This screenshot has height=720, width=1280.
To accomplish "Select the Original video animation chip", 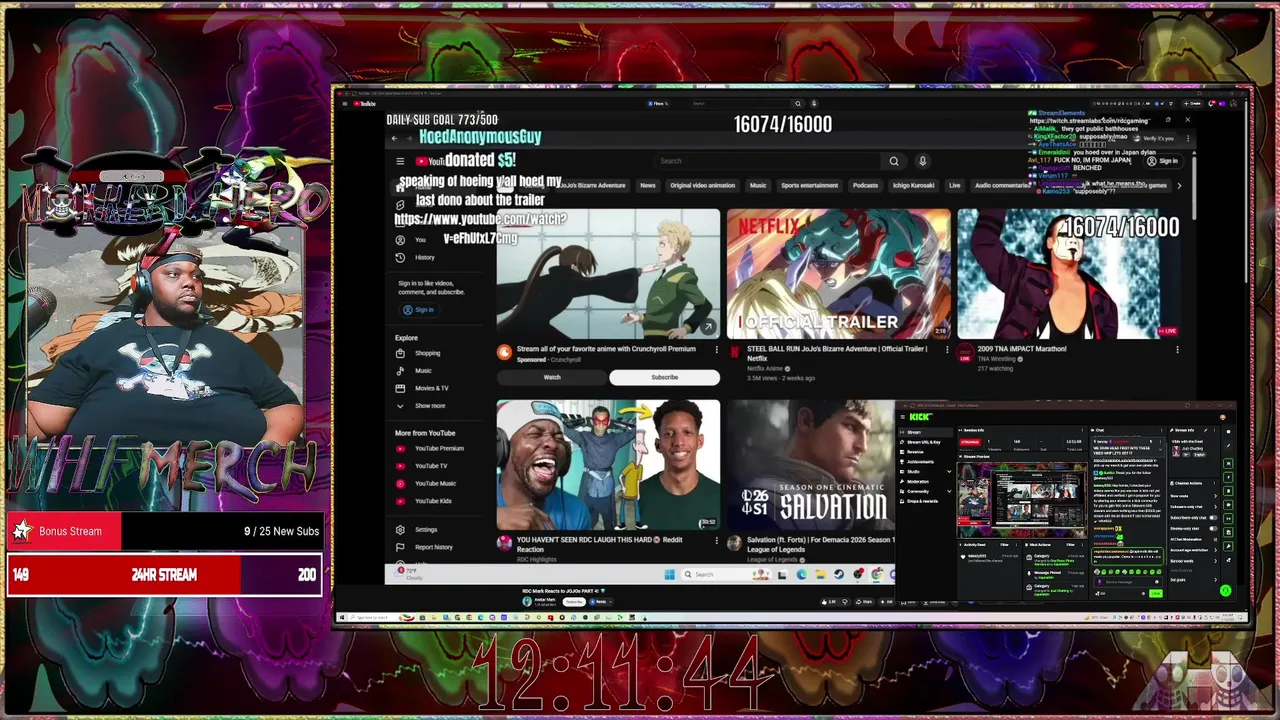I will point(702,185).
